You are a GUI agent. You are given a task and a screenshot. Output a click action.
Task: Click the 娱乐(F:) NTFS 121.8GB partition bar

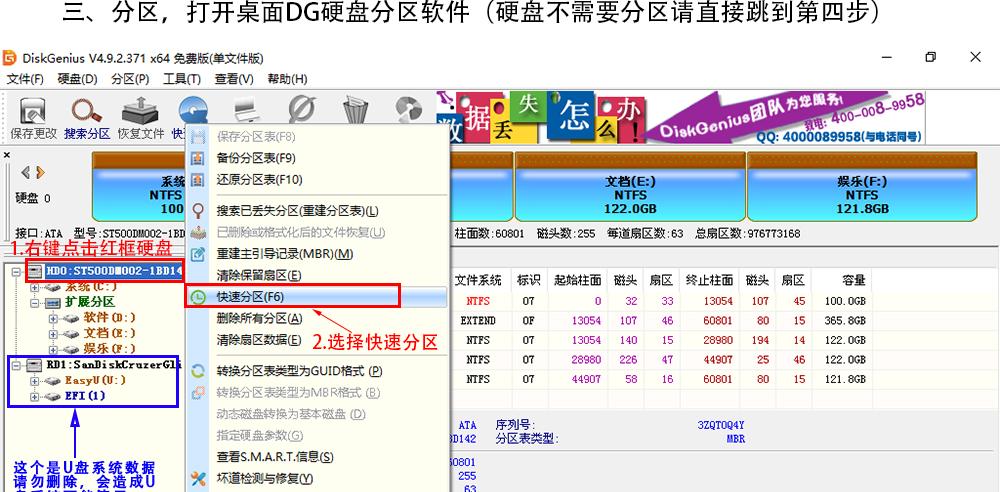coord(862,187)
